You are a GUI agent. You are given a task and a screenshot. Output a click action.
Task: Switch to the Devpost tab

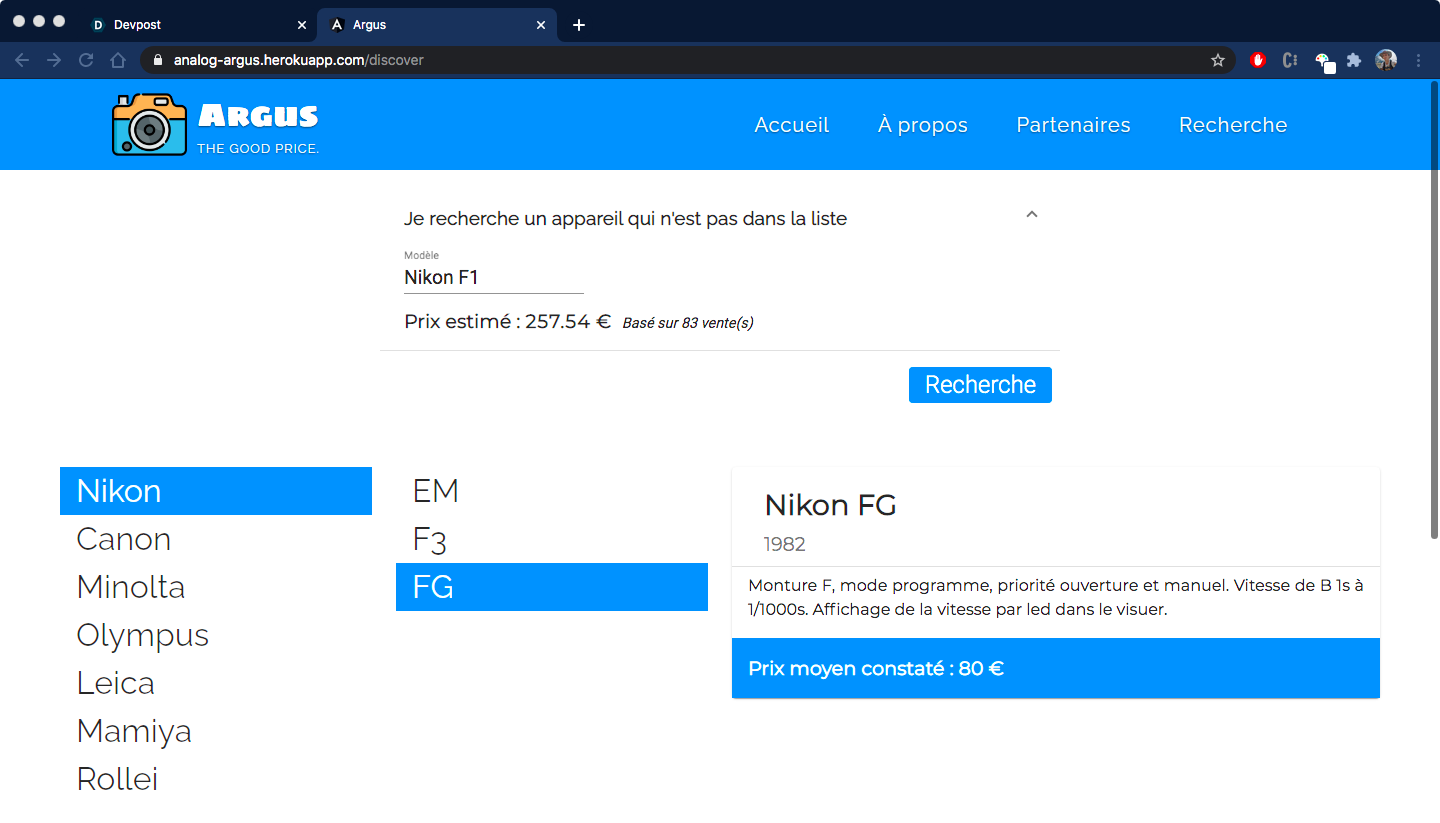[x=198, y=24]
